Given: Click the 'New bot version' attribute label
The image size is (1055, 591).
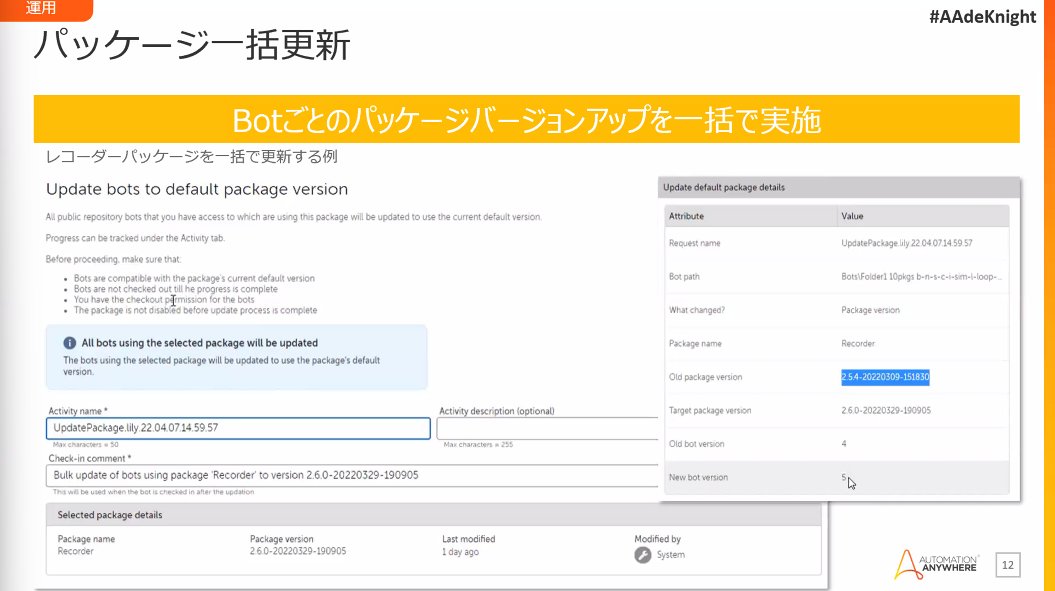Looking at the screenshot, I should pyautogui.click(x=698, y=477).
